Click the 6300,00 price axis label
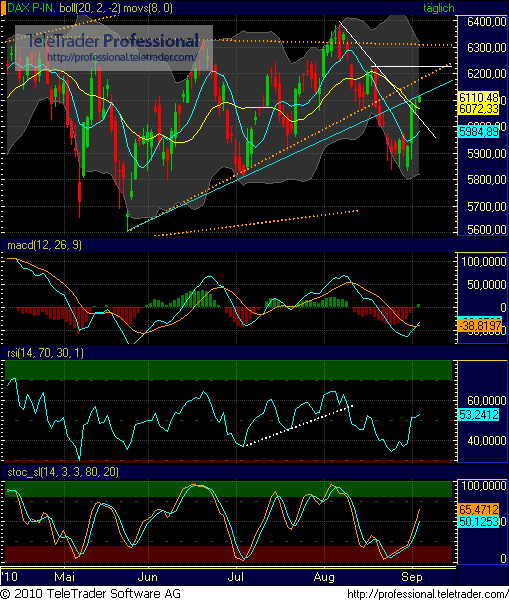Image resolution: width=509 pixels, height=603 pixels. 486,48
